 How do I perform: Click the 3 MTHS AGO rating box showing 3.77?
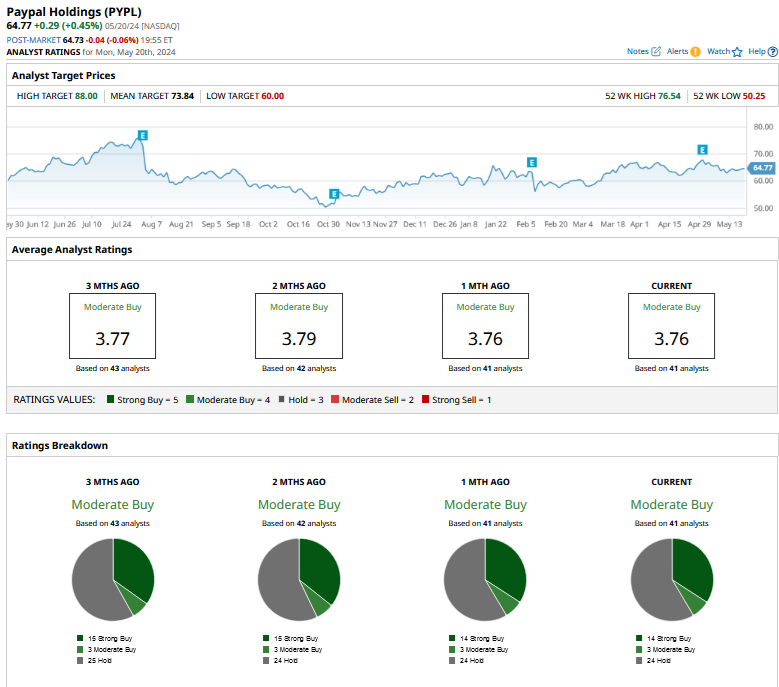click(x=112, y=325)
